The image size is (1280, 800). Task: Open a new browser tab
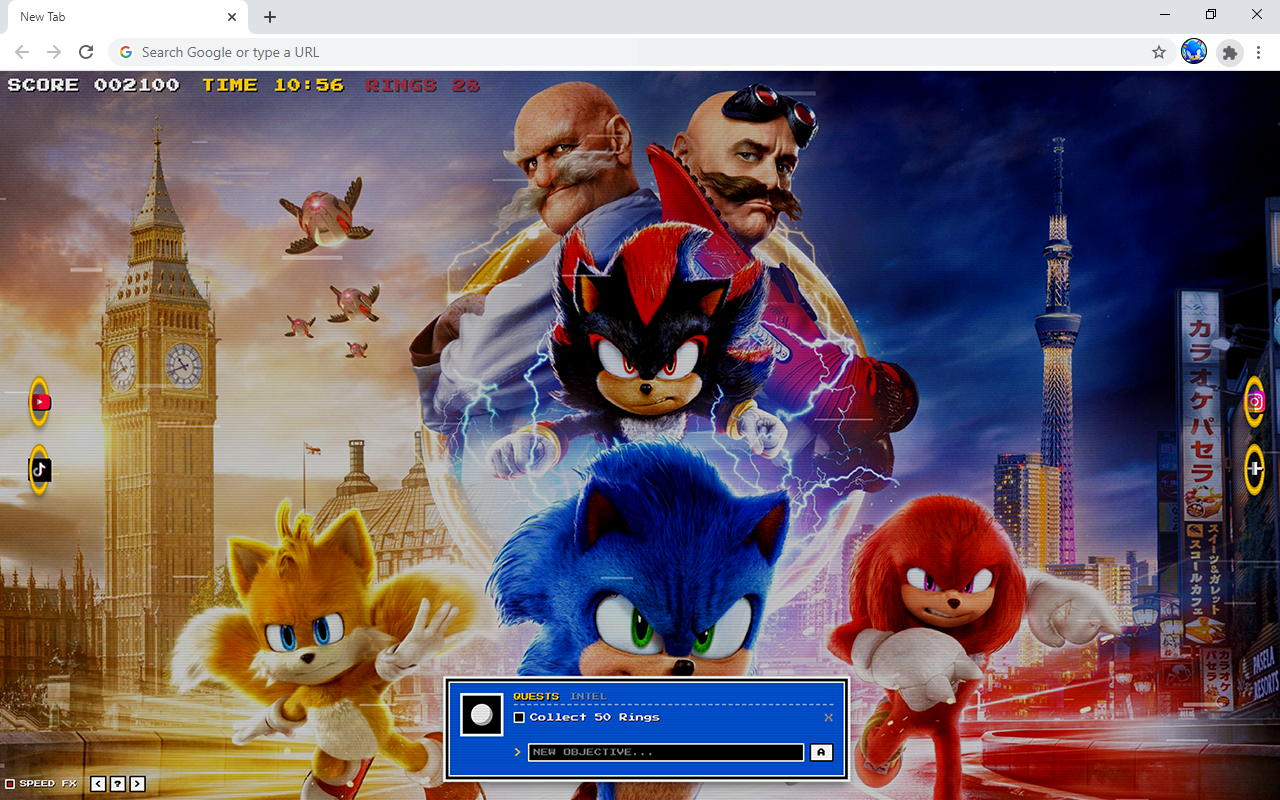270,17
